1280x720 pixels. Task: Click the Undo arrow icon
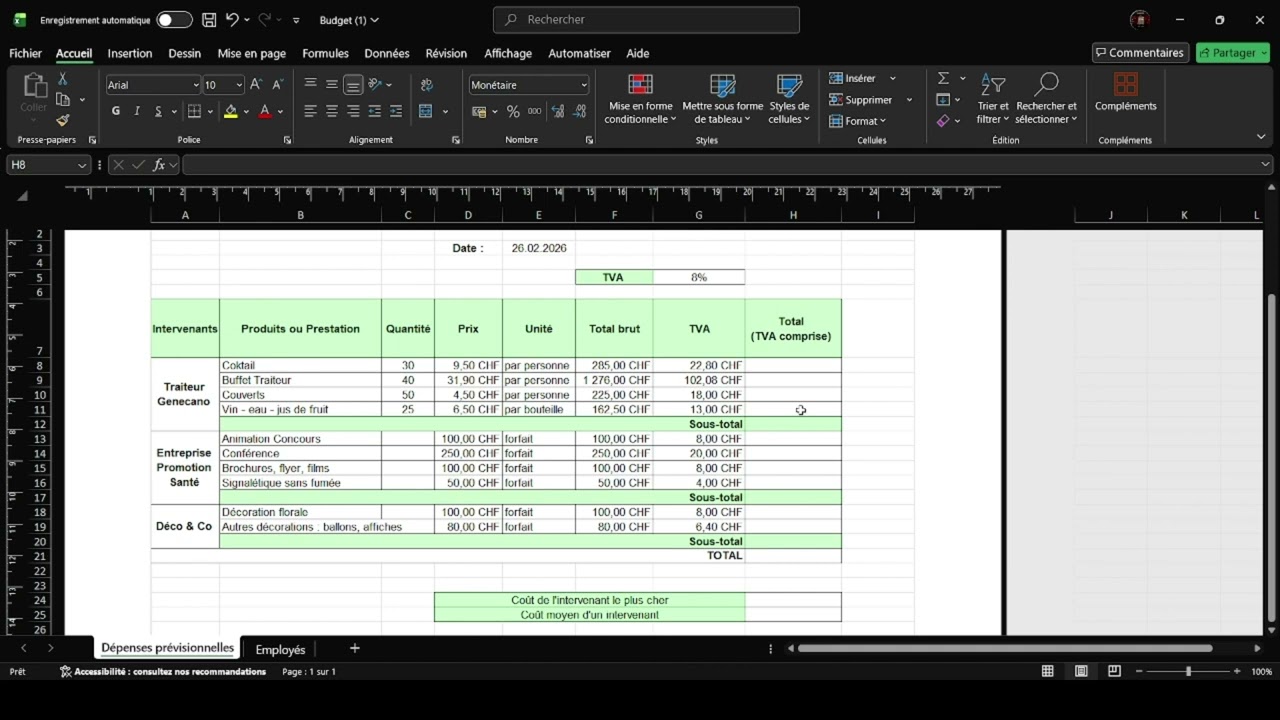coord(232,20)
